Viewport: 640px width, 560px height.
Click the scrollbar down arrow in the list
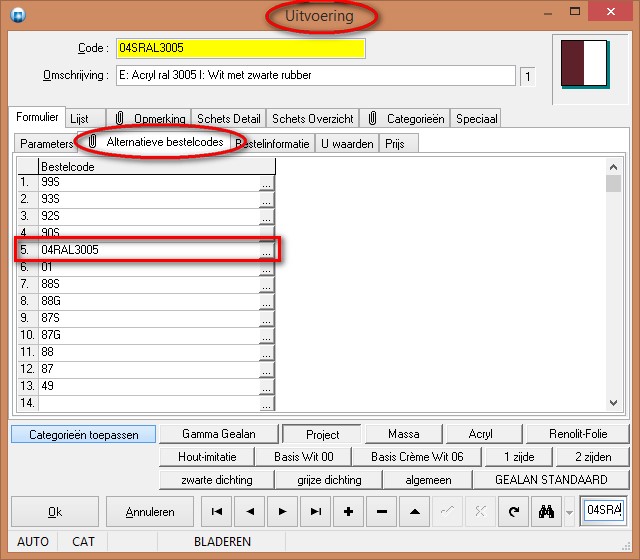[613, 403]
